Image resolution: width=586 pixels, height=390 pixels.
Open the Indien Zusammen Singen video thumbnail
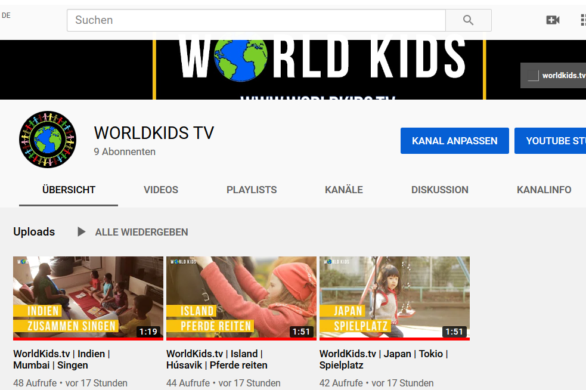88,298
